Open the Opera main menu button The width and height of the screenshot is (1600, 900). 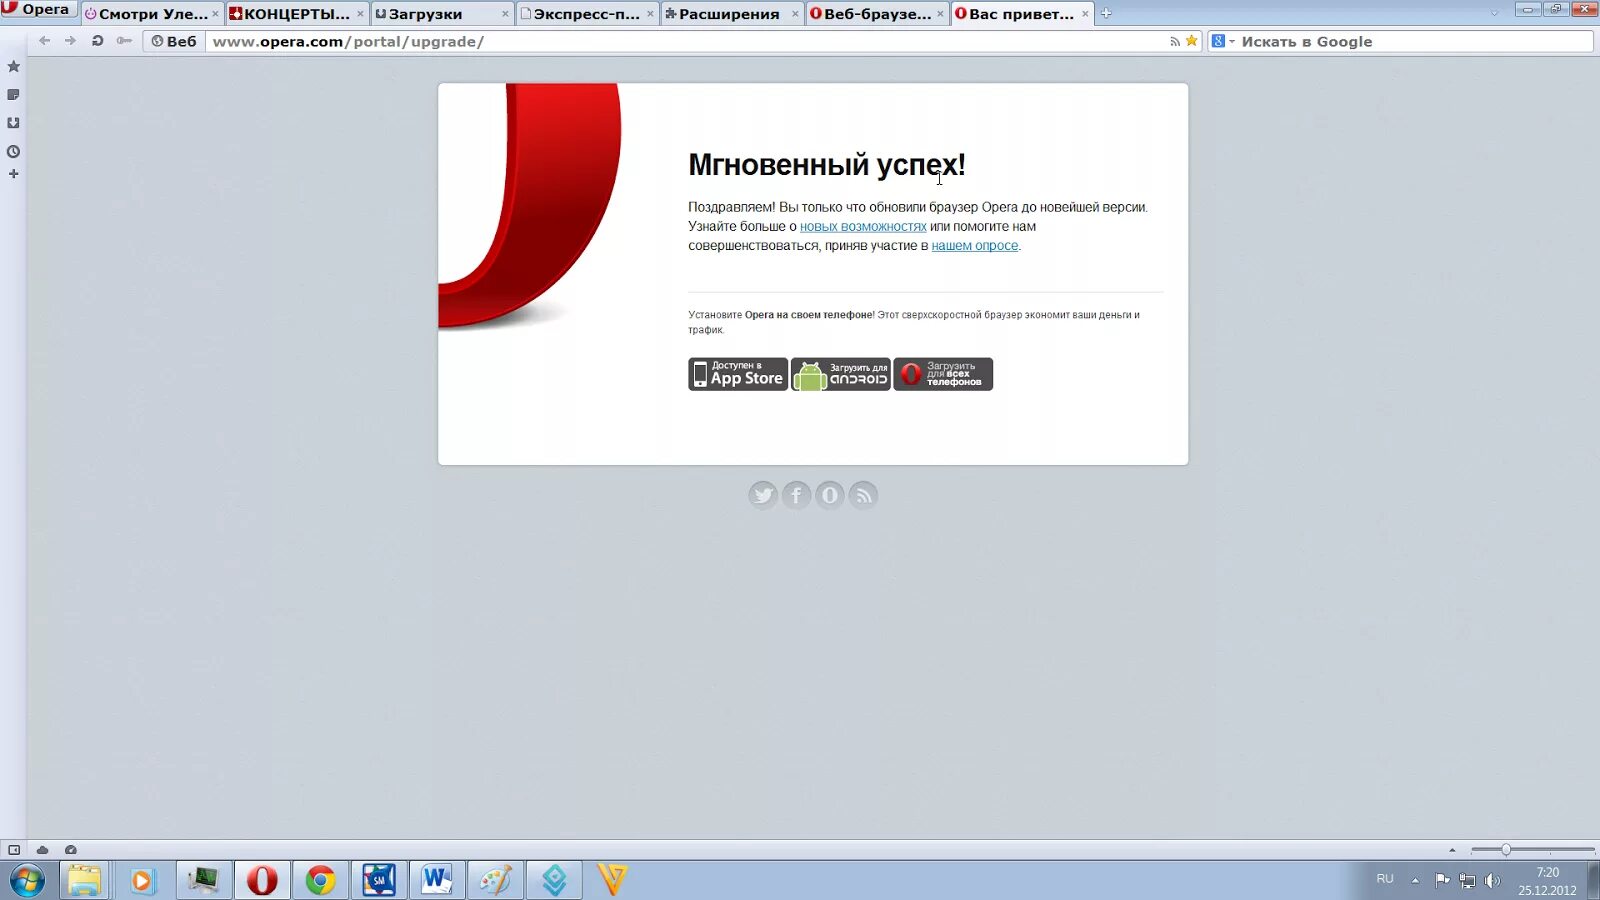point(38,9)
